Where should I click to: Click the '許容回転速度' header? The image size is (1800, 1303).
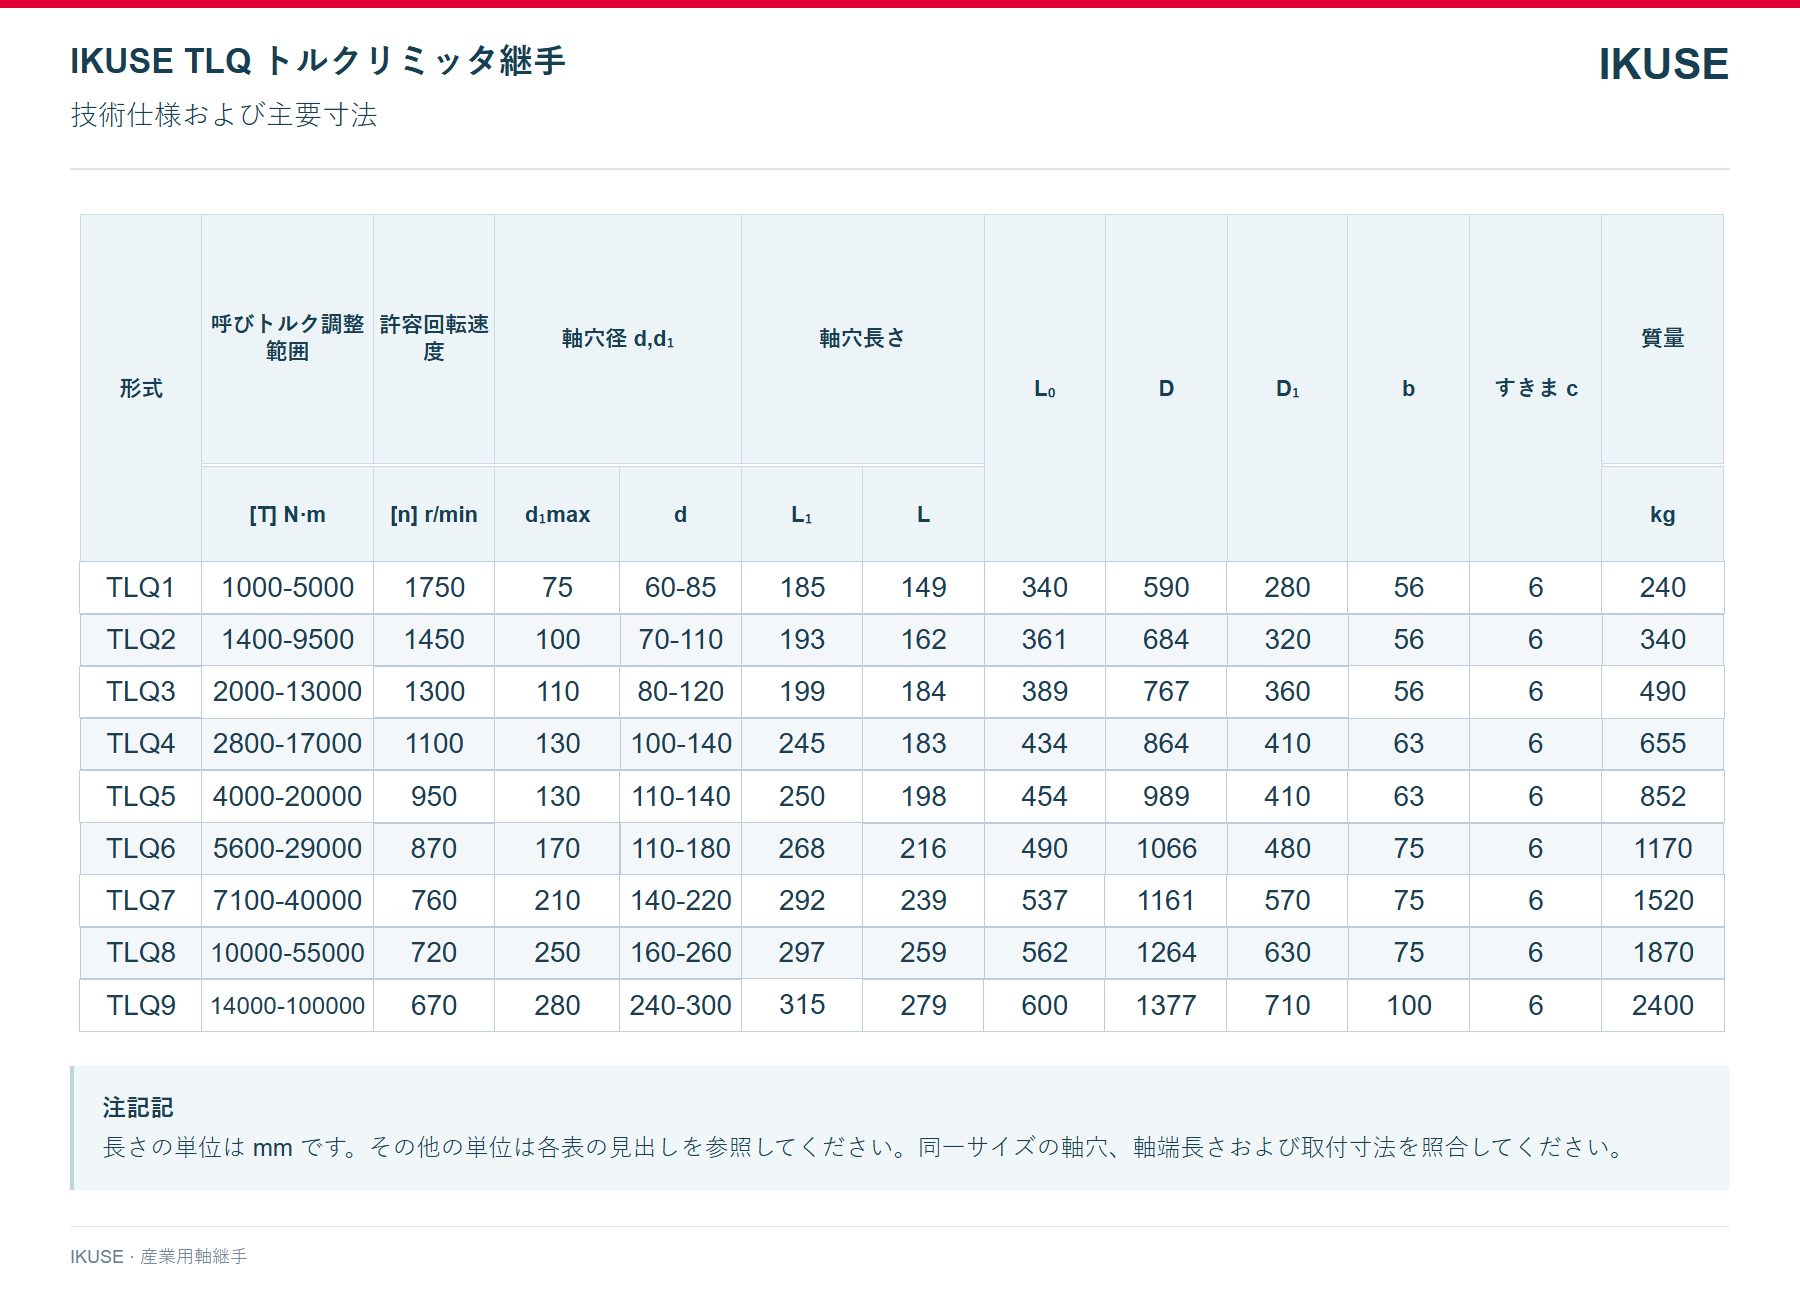coord(434,338)
